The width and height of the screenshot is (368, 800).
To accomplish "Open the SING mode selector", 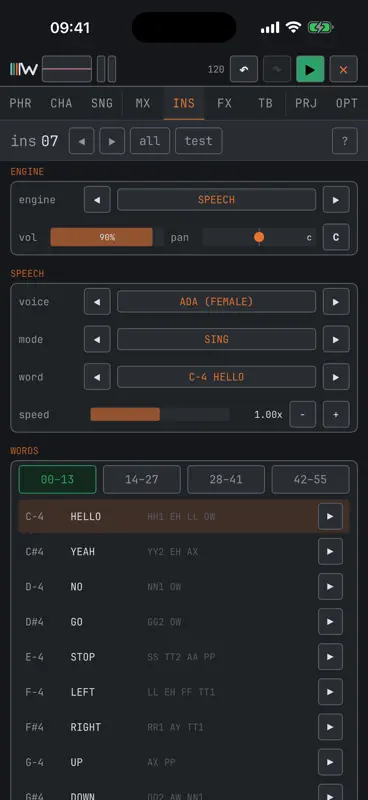I will [x=216, y=339].
